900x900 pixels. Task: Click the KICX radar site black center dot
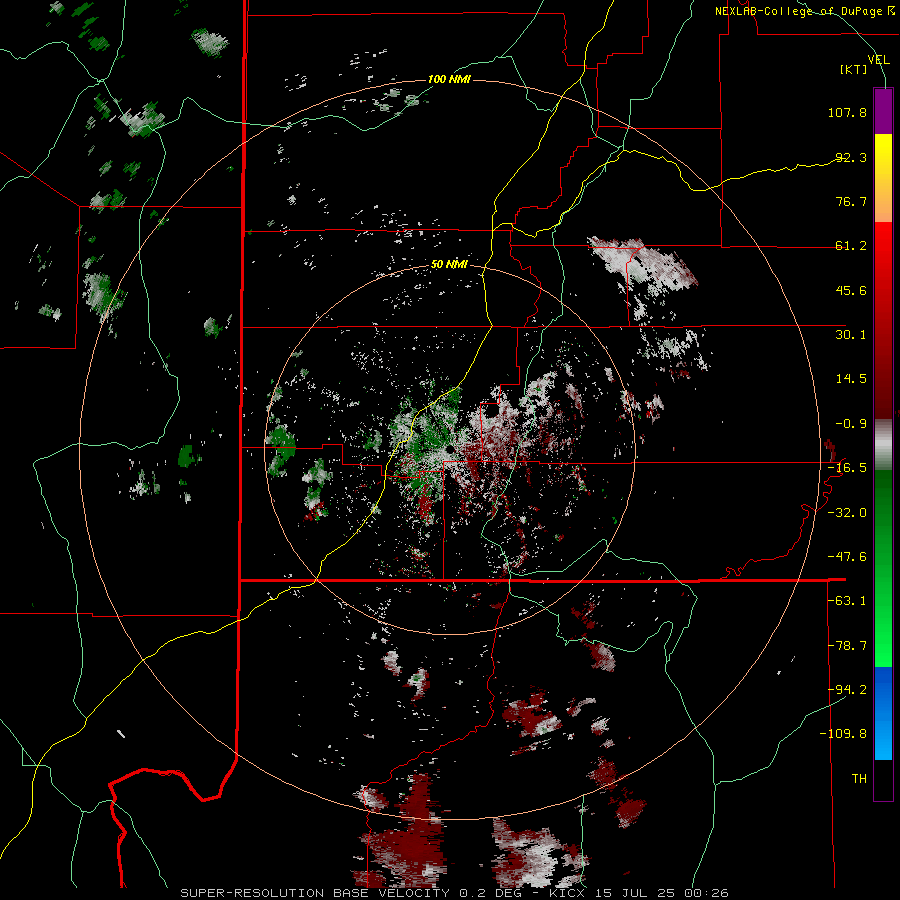click(x=452, y=448)
